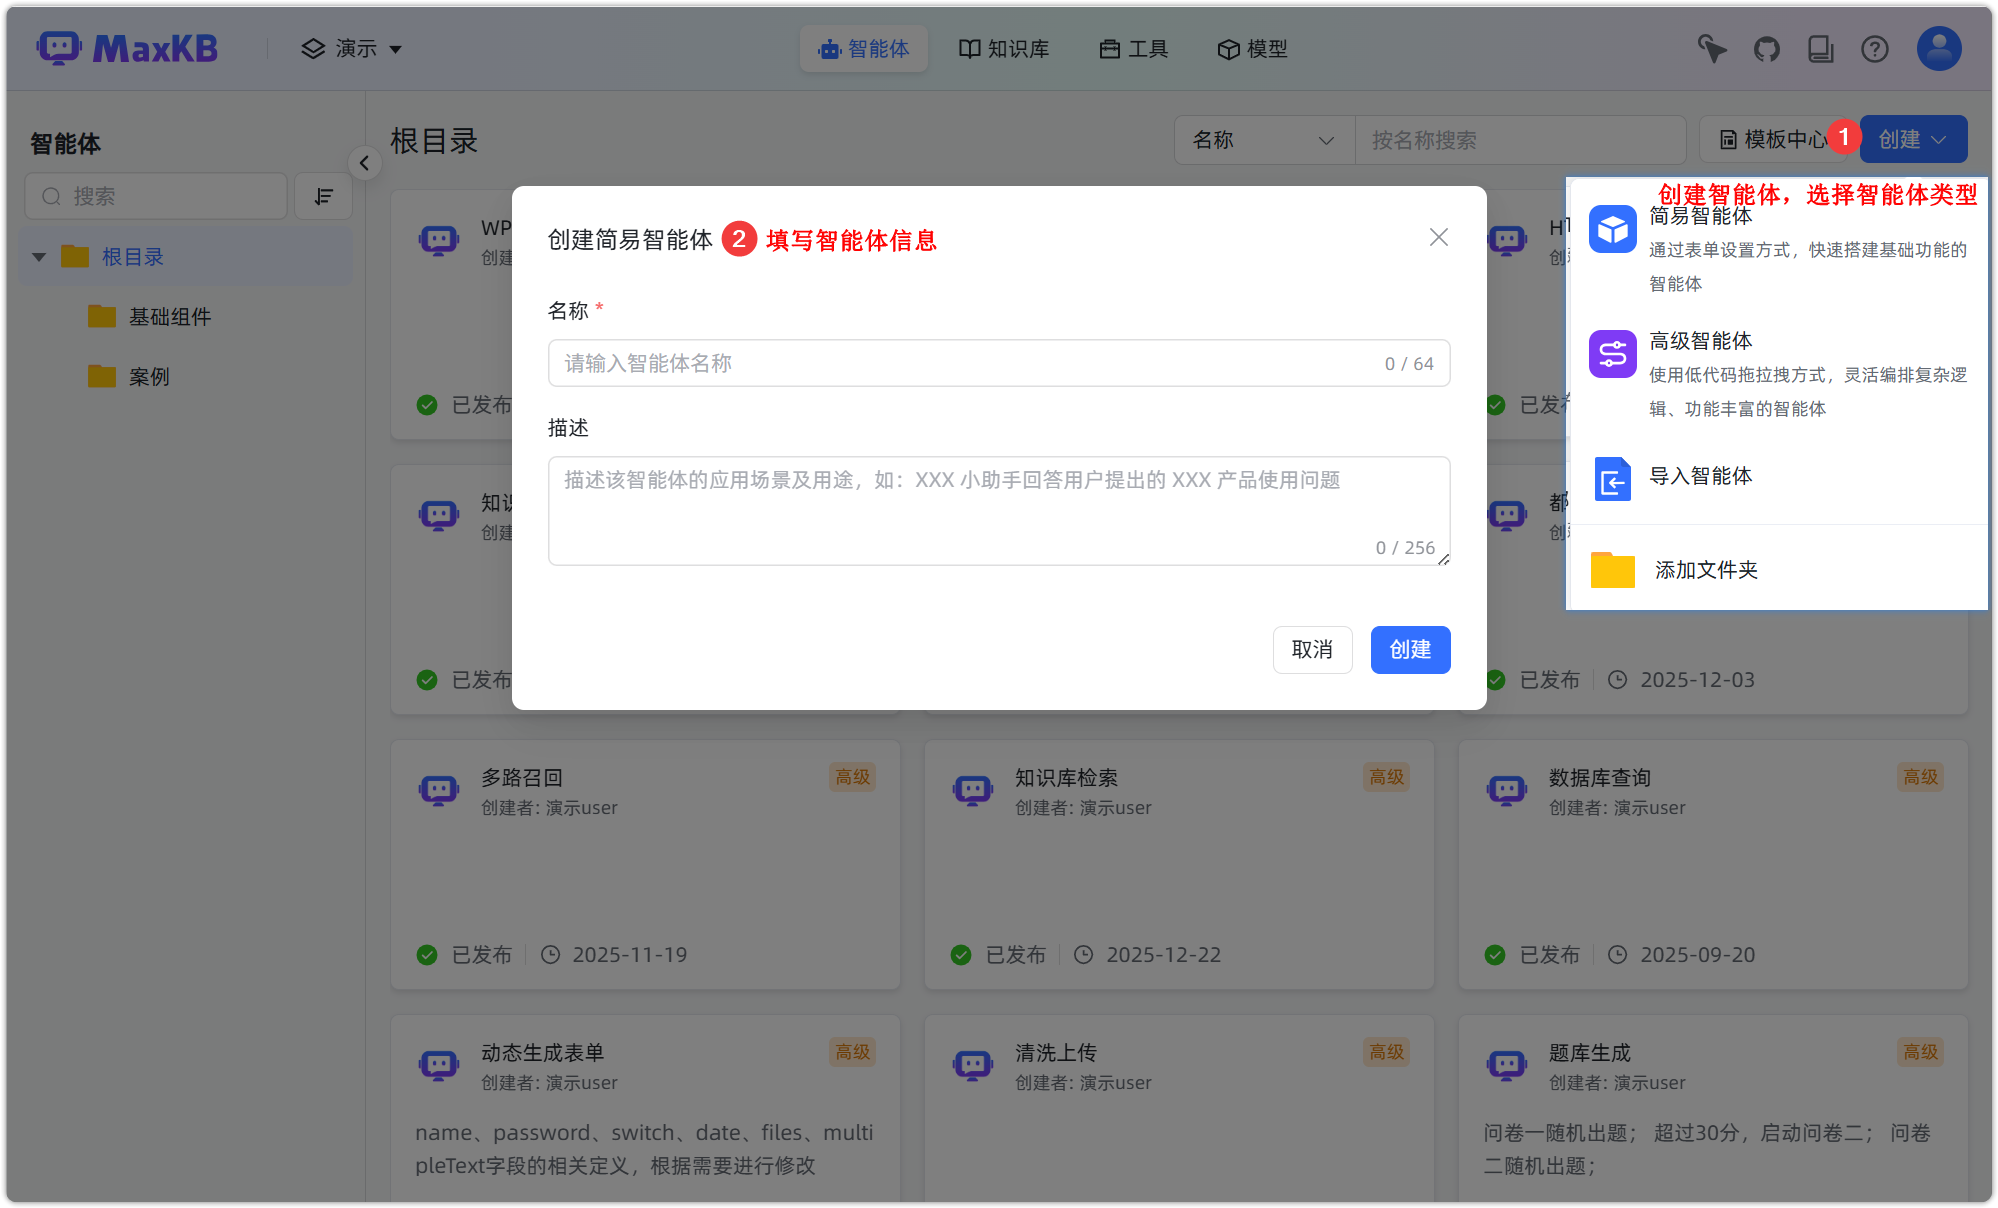
Task: Select the 案例 folder in tree
Action: click(x=148, y=377)
